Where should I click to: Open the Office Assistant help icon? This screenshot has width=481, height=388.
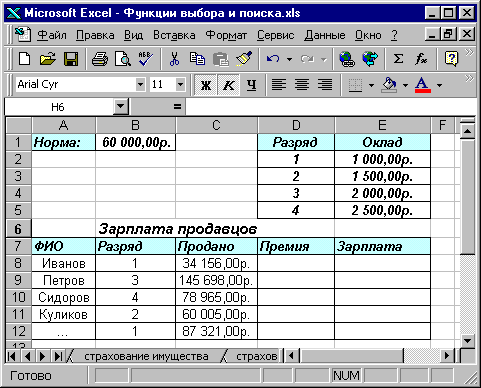451,59
